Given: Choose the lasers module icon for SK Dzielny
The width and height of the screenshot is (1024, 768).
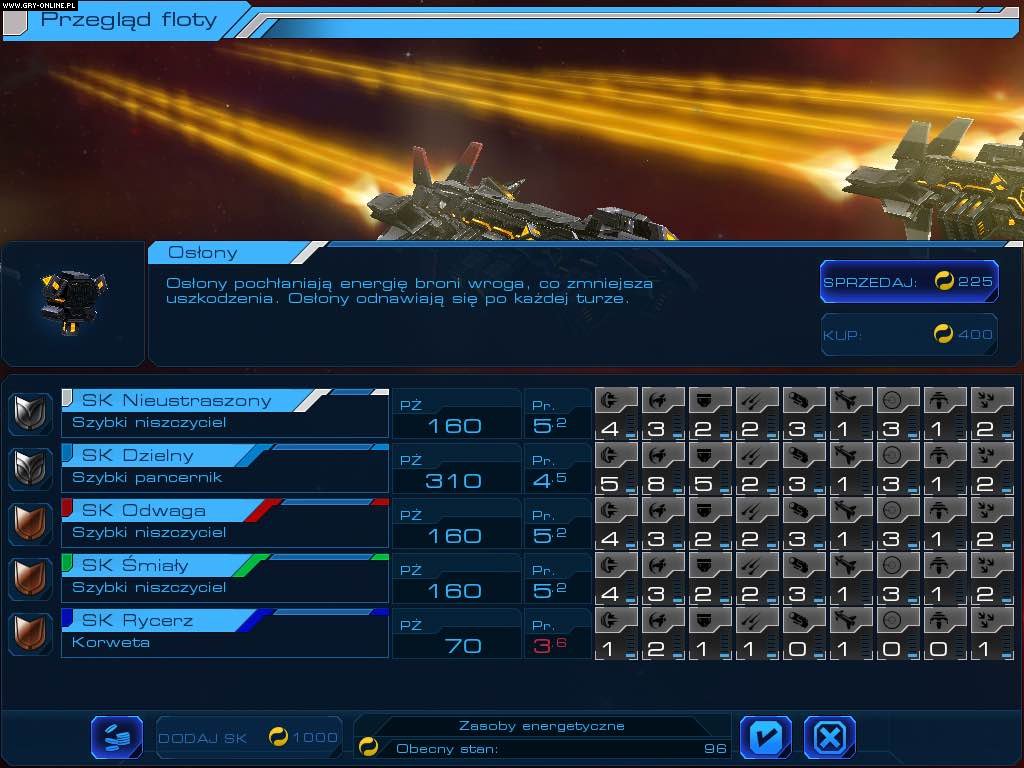Looking at the screenshot, I should [x=757, y=455].
